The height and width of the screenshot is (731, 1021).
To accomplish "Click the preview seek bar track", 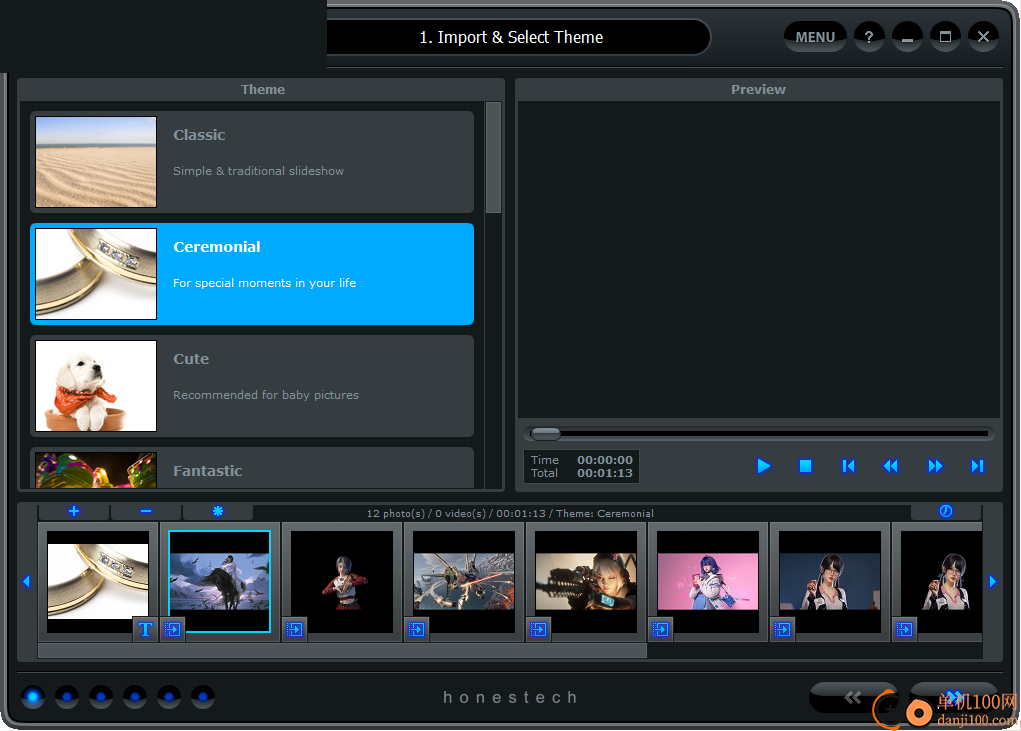I will [x=759, y=434].
